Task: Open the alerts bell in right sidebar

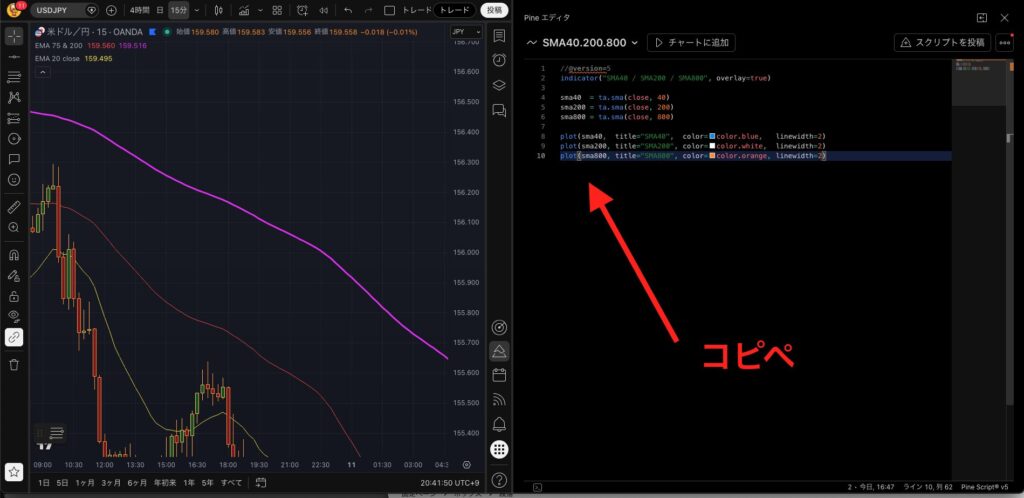Action: click(498, 424)
